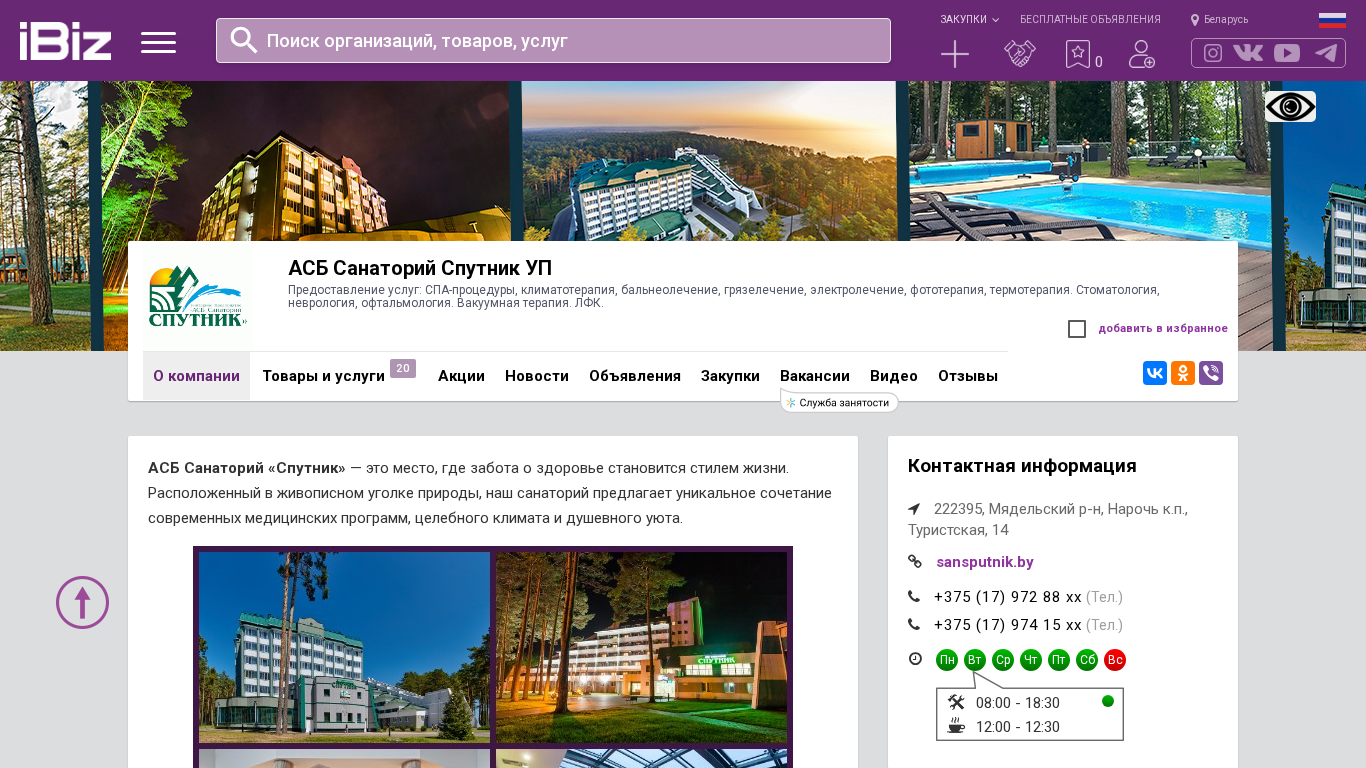The image size is (1366, 768).
Task: Switch to the Акции tab
Action: coord(461,376)
